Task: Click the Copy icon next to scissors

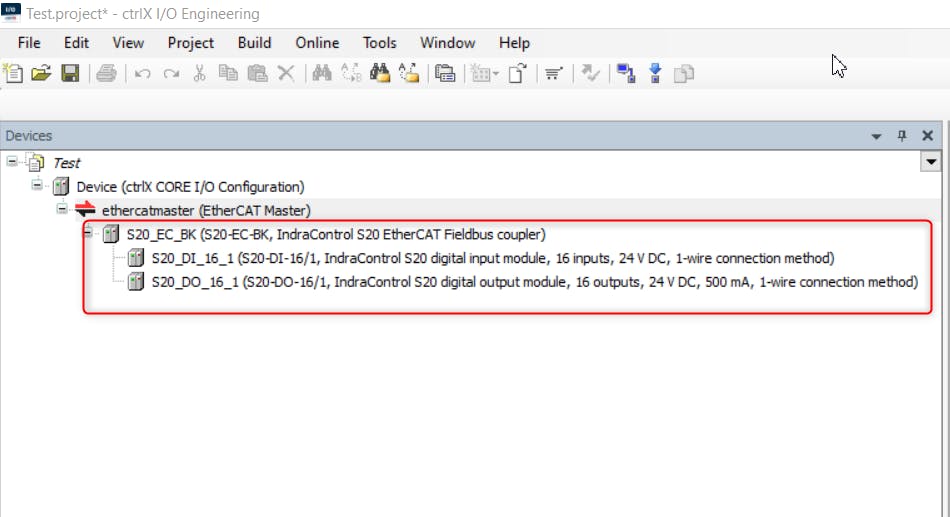Action: tap(228, 74)
